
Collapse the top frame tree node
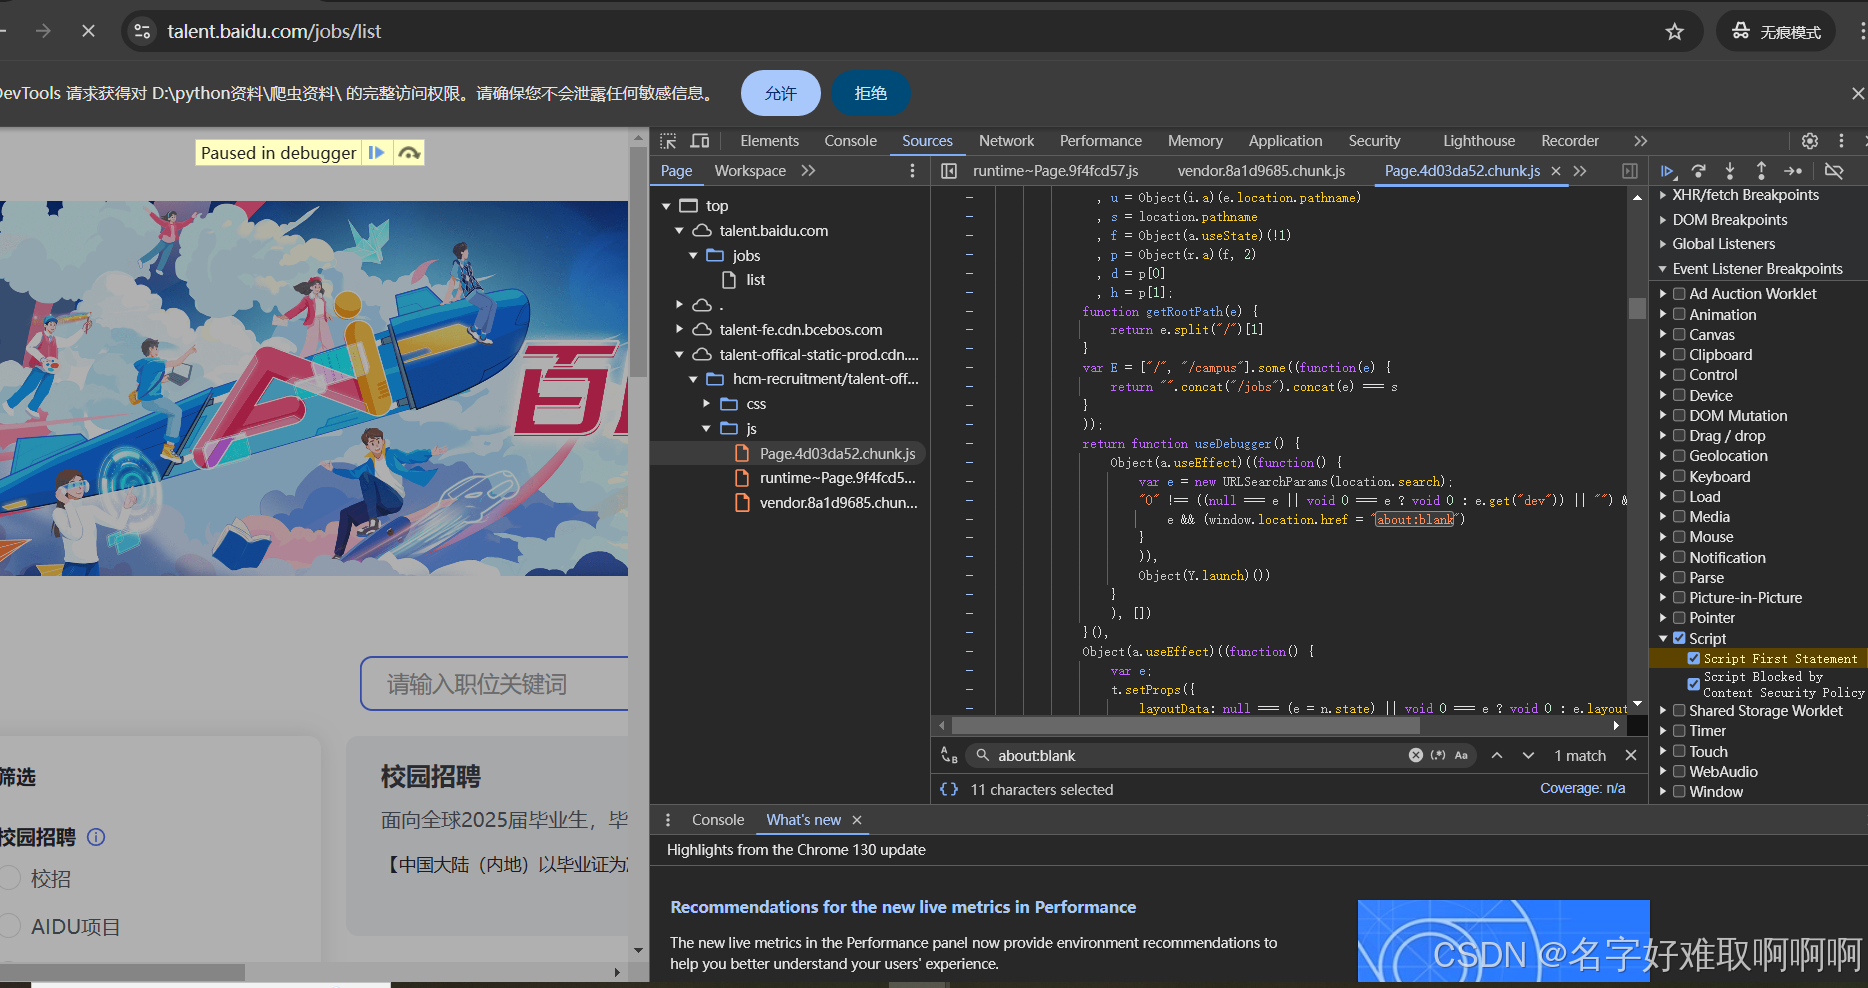(x=666, y=206)
